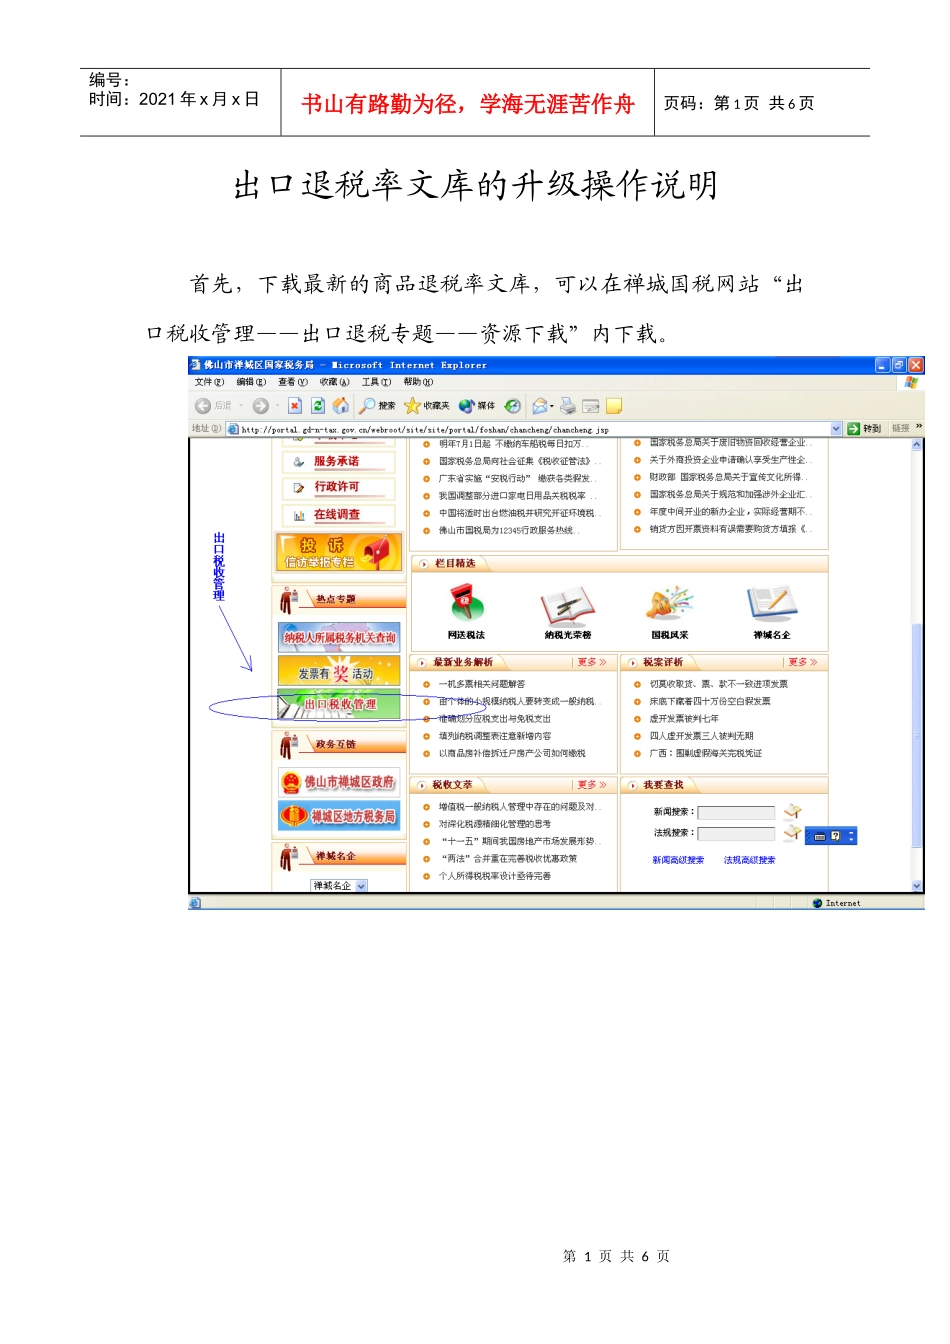Click the Internet zone status bar indicator

[837, 903]
